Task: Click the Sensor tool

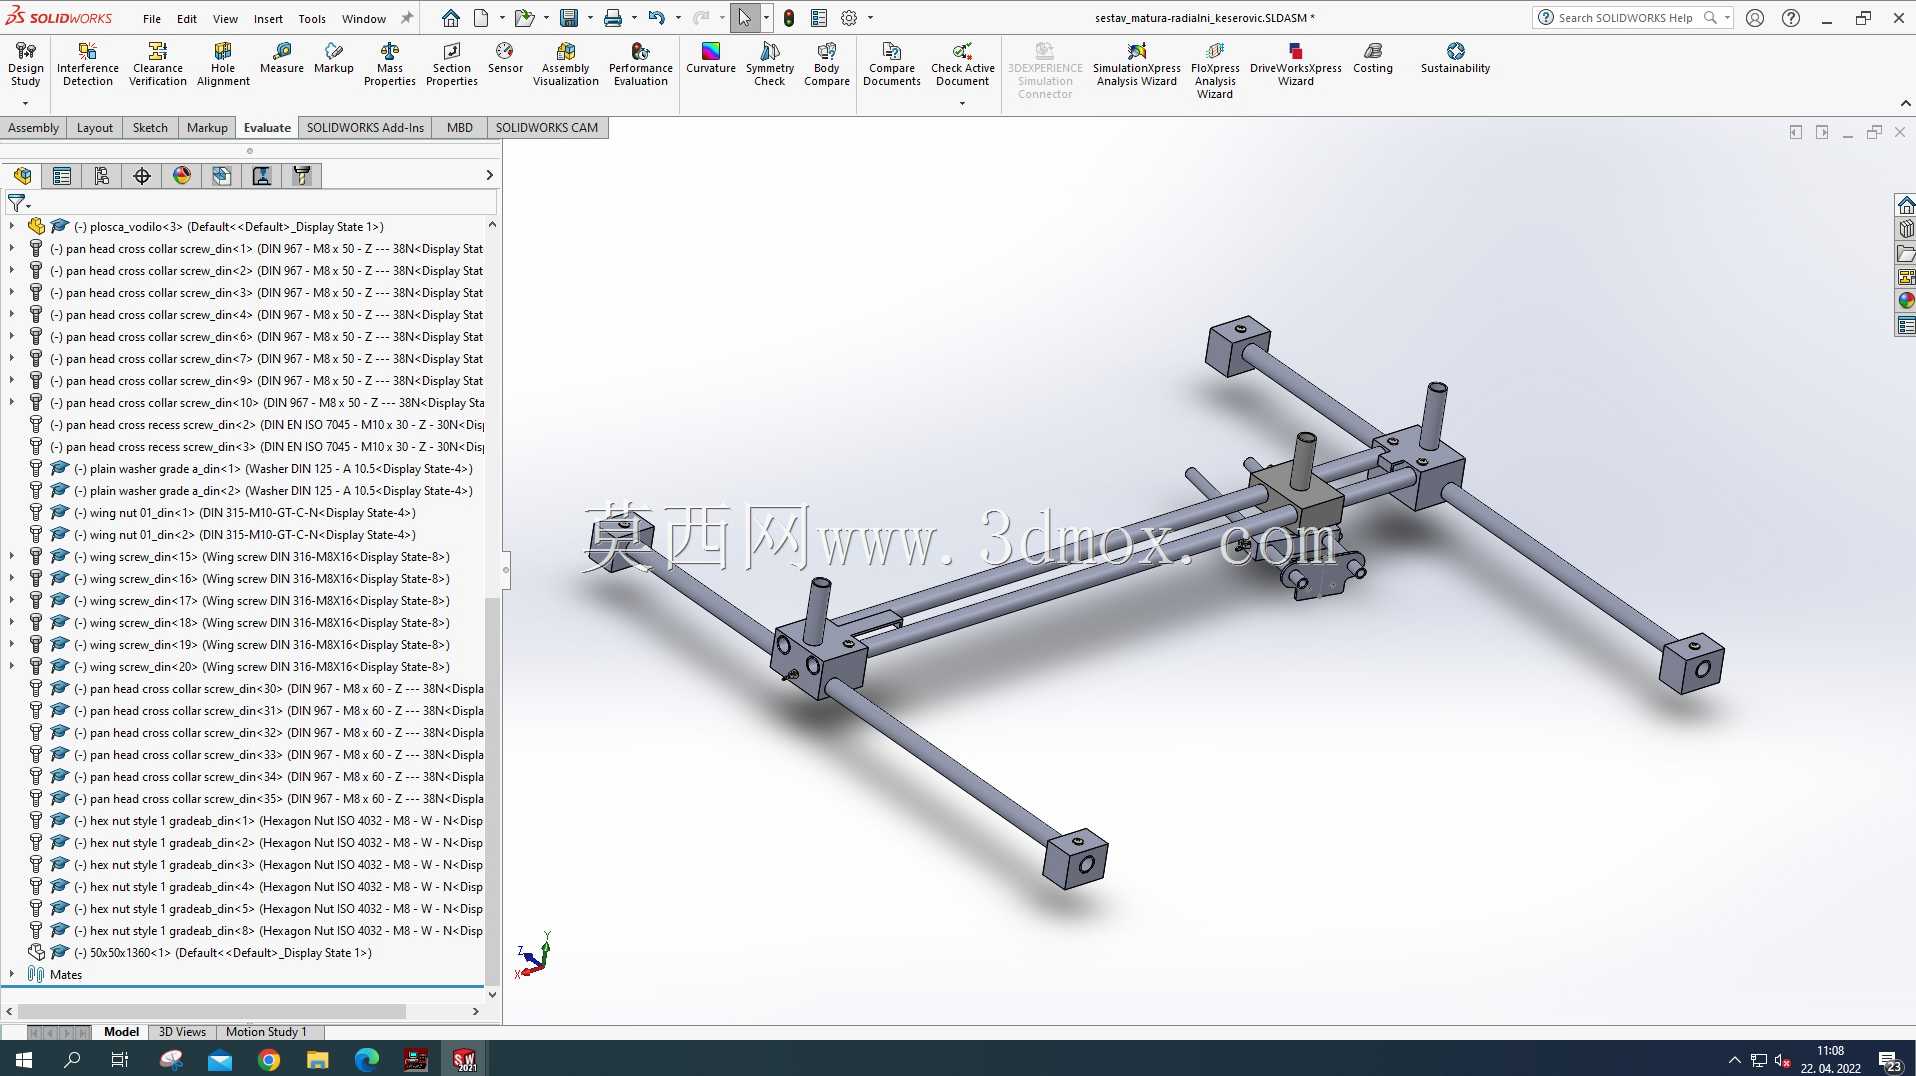Action: pyautogui.click(x=505, y=58)
